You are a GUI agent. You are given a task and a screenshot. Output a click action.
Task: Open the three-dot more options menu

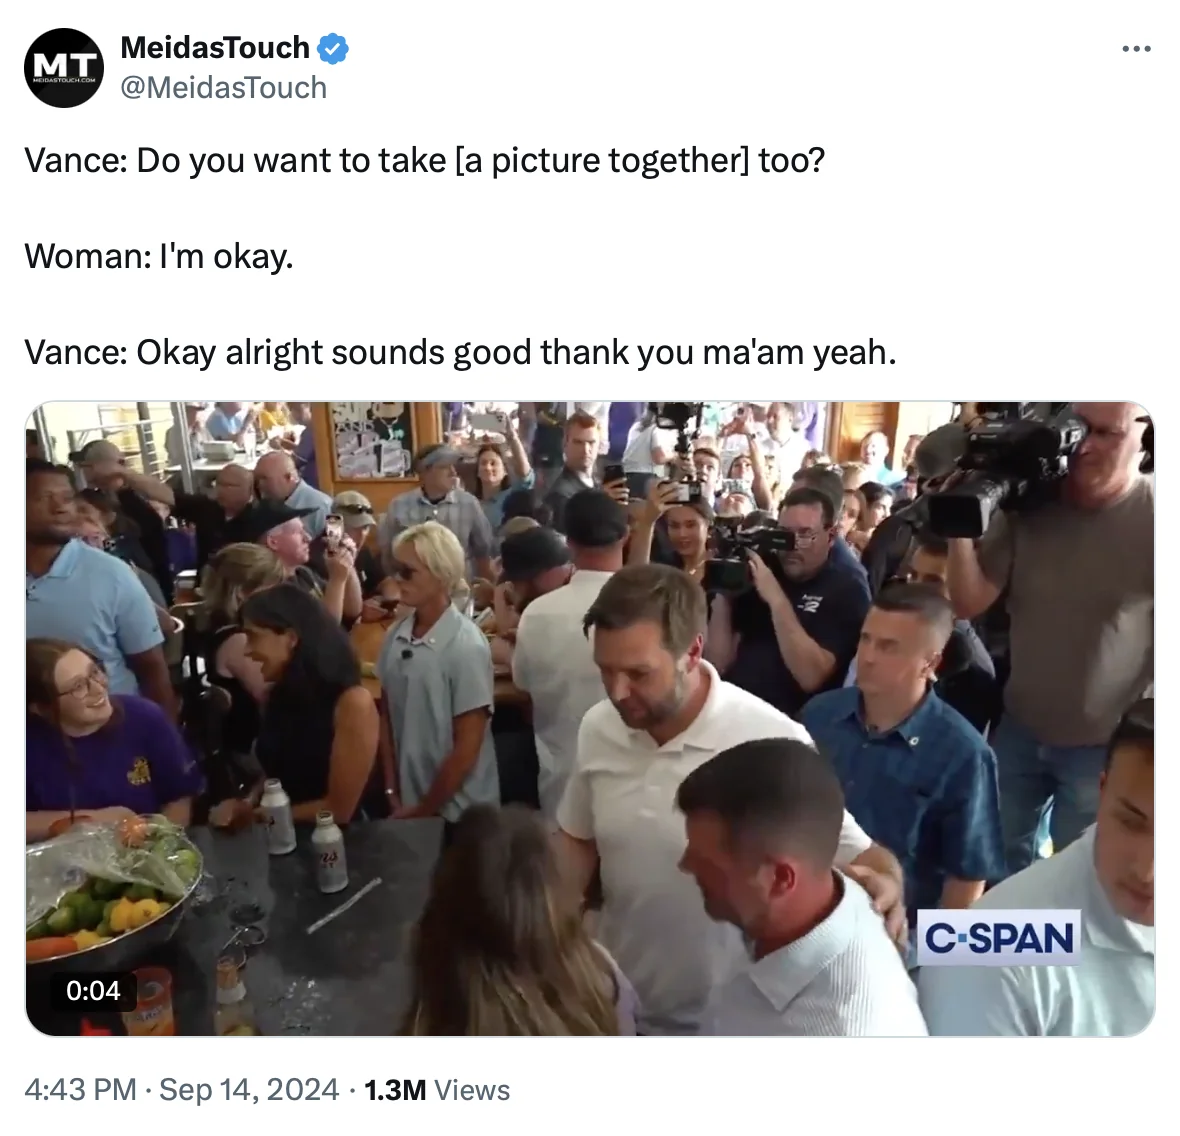coord(1136,49)
